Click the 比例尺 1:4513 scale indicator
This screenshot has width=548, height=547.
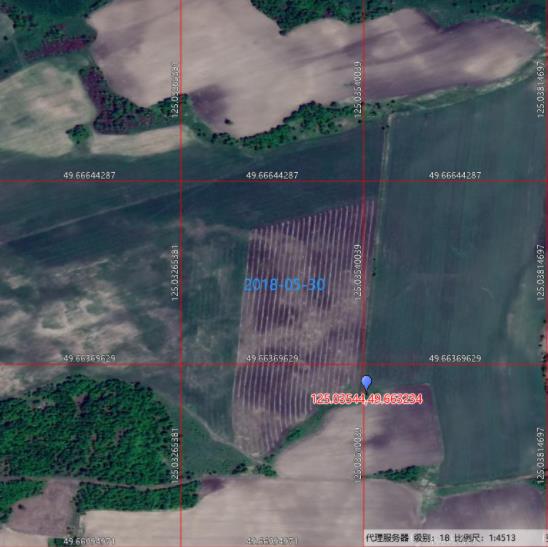[485, 538]
